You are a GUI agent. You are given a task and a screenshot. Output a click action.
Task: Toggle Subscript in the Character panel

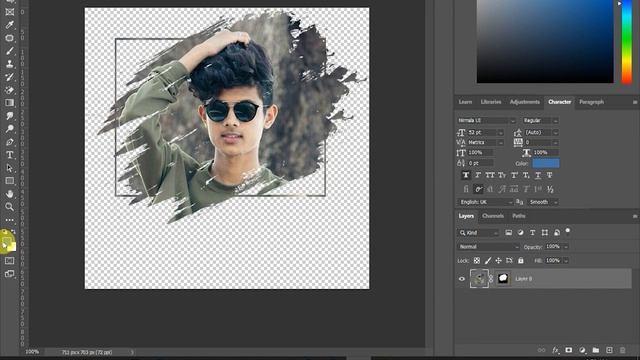(526, 175)
